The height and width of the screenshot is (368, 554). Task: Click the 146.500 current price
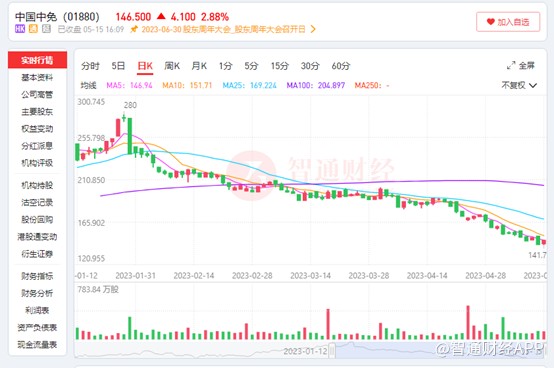pyautogui.click(x=133, y=17)
